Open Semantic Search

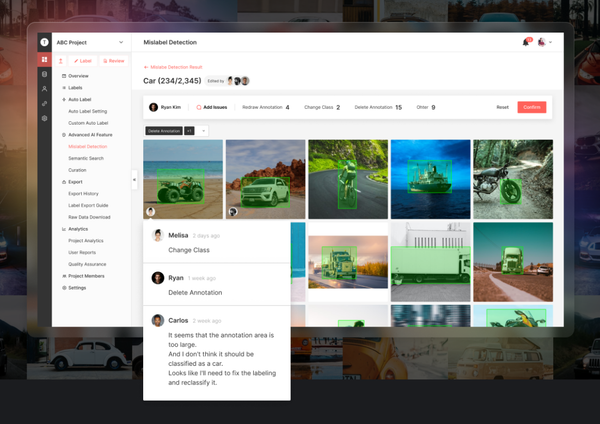coord(86,158)
